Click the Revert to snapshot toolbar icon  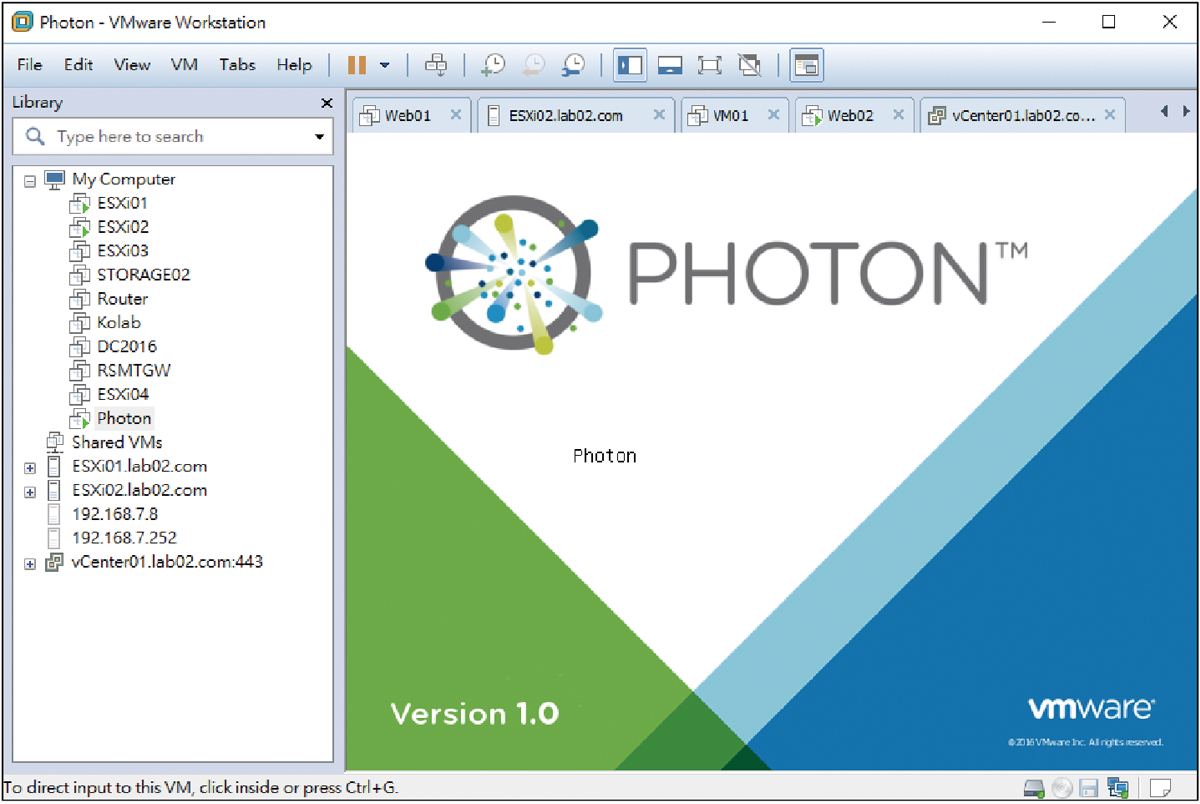[x=533, y=65]
